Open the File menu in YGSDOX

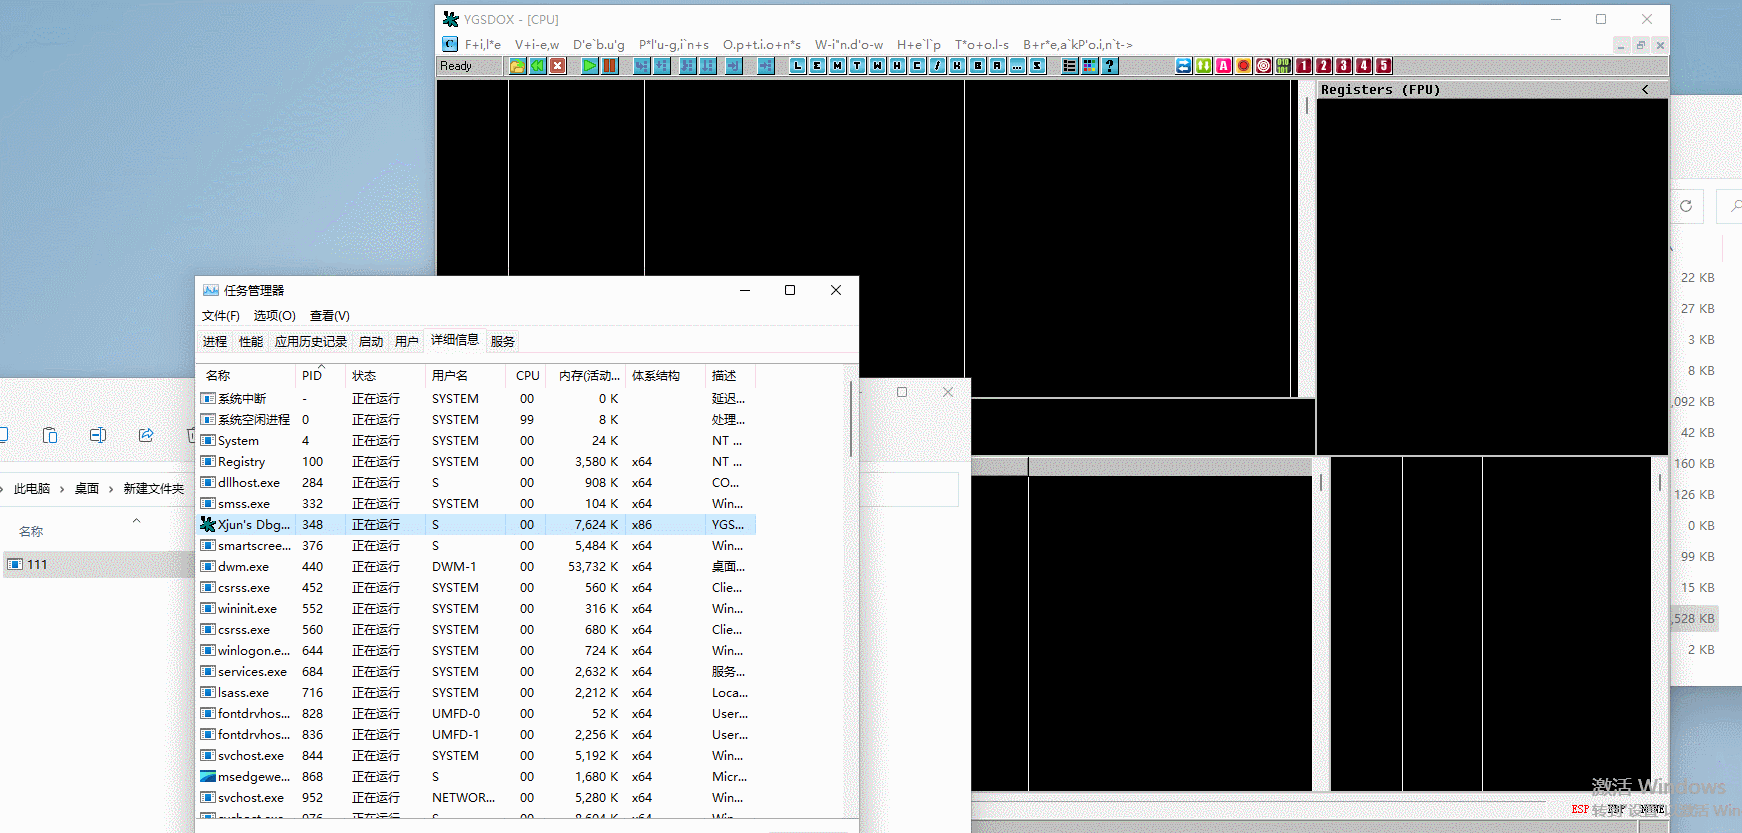483,44
